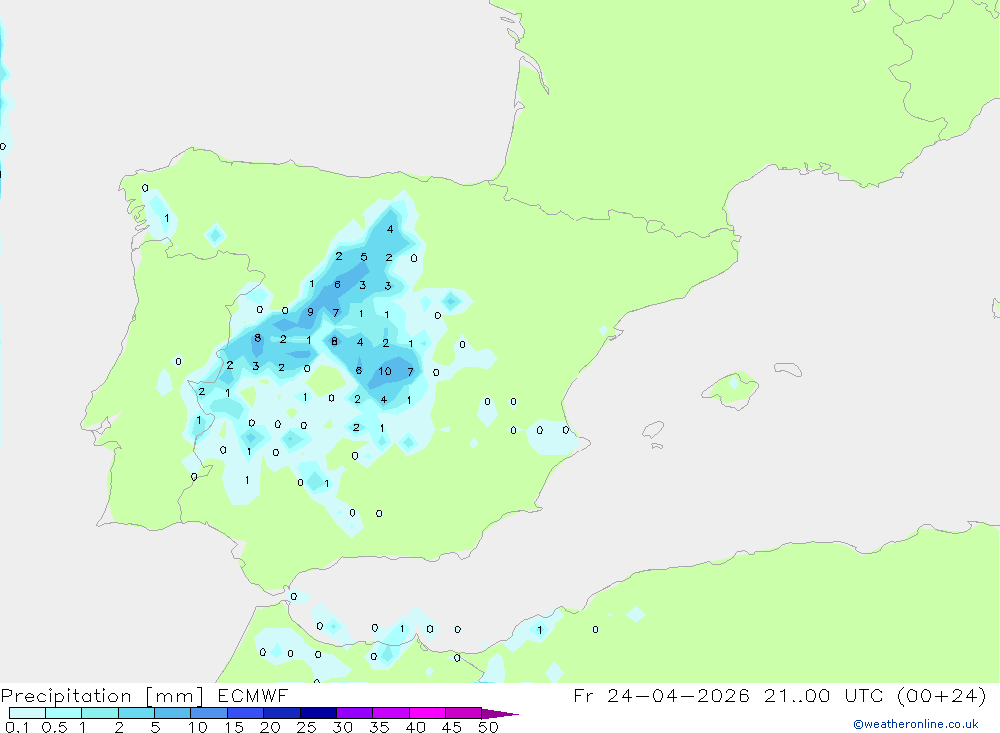
Task: Click the "[mm]" unit label
Action: coord(175,696)
